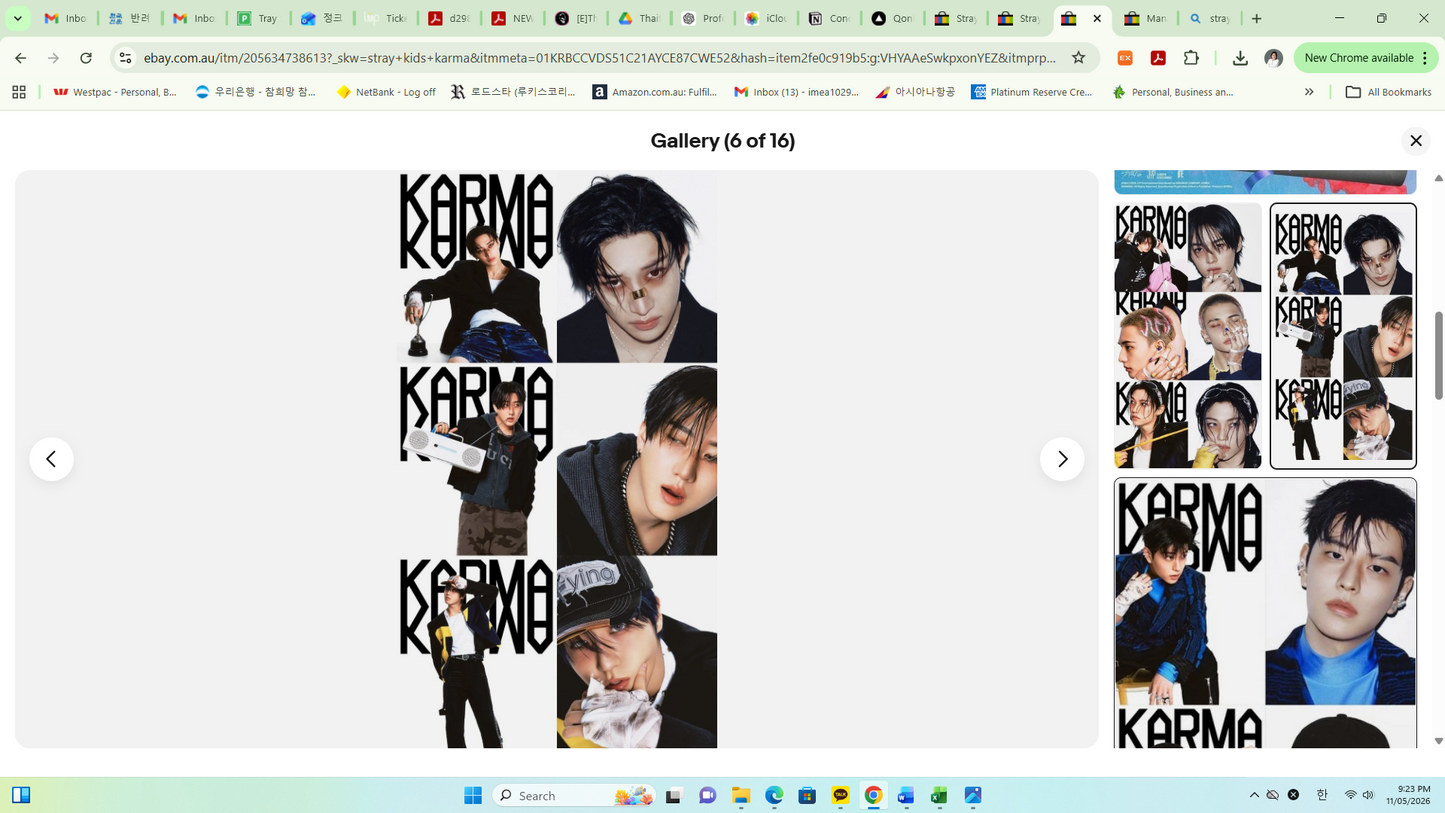The width and height of the screenshot is (1445, 813).
Task: Open the Inbox (13) Gmail bookmark
Action: tap(796, 92)
